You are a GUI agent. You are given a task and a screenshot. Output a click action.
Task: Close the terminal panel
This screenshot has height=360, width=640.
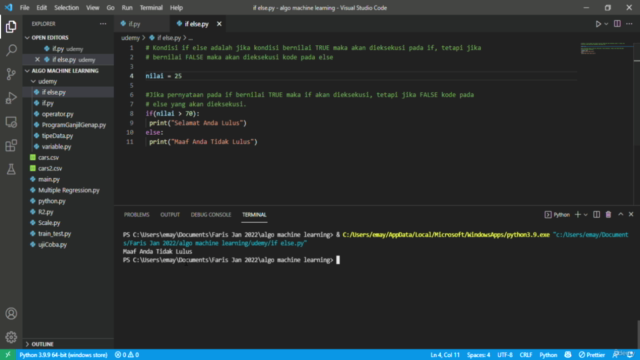click(x=631, y=215)
